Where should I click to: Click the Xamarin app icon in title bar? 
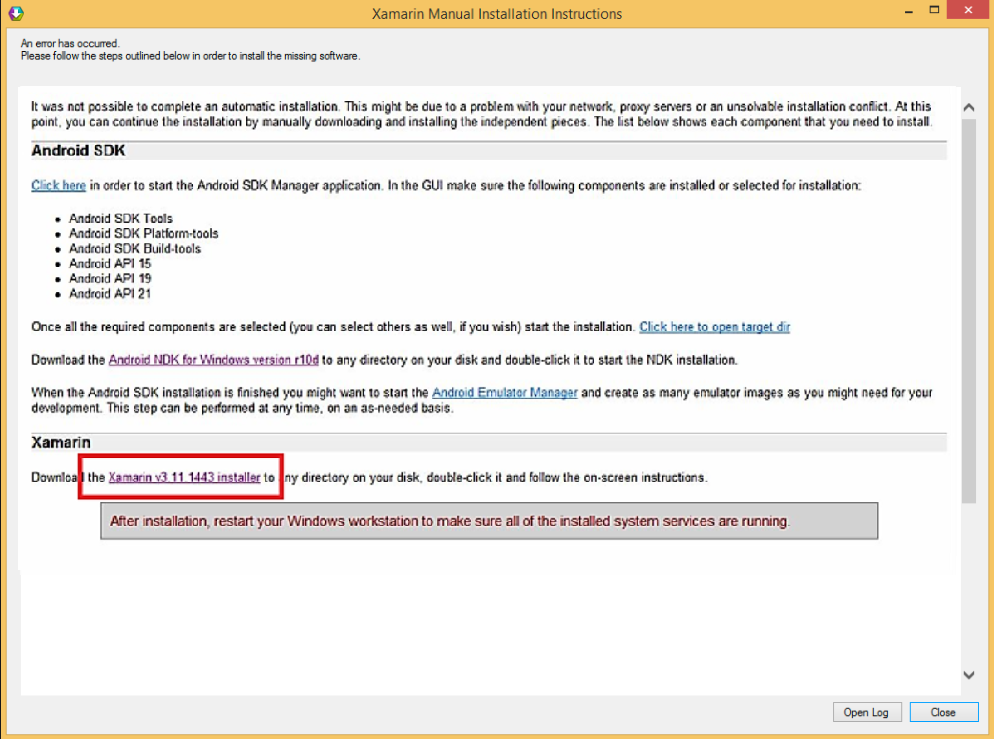click(16, 13)
